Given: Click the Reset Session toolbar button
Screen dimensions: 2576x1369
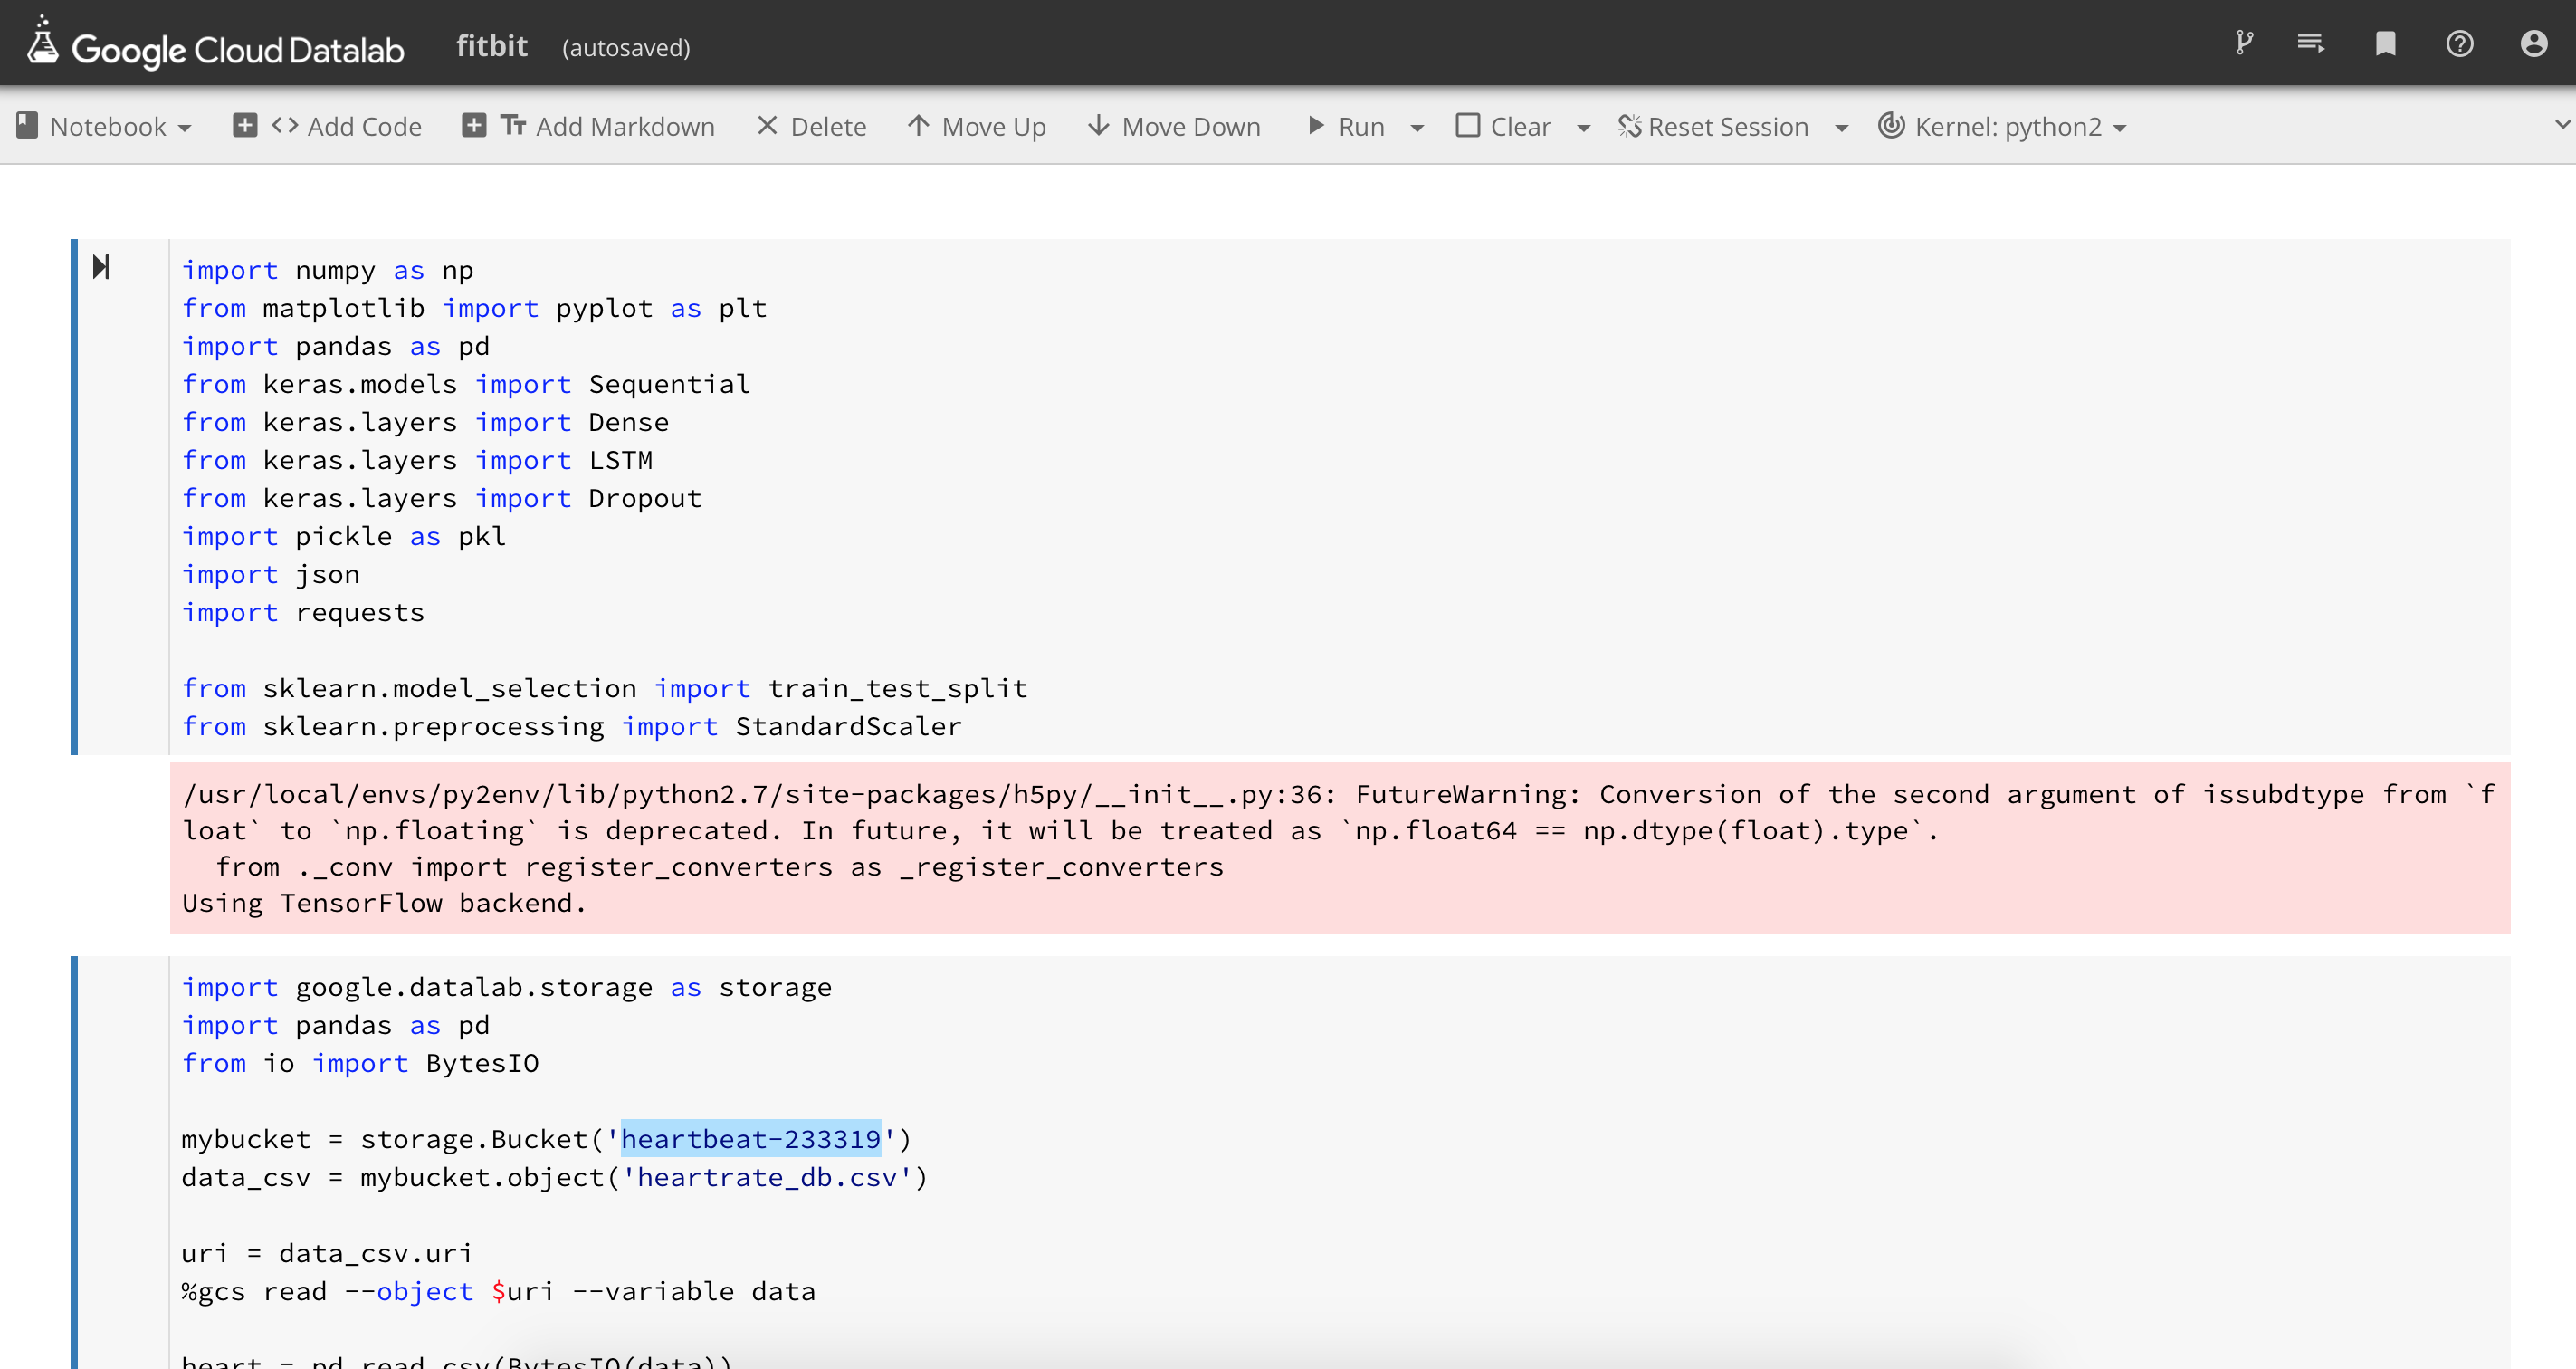Looking at the screenshot, I should click(x=1713, y=126).
